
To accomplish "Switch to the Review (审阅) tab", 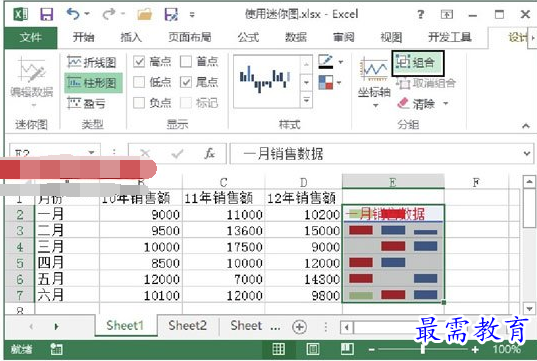I will pos(344,37).
